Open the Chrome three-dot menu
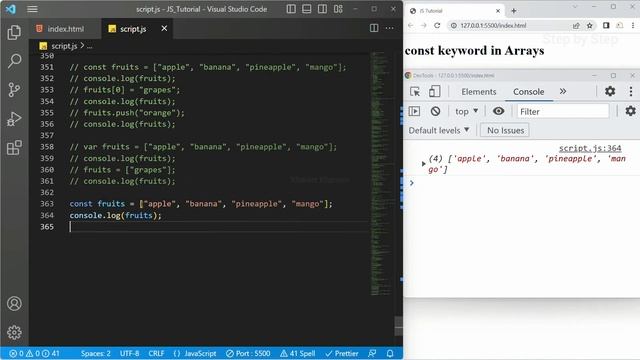This screenshot has height=360, width=640. click(x=633, y=25)
